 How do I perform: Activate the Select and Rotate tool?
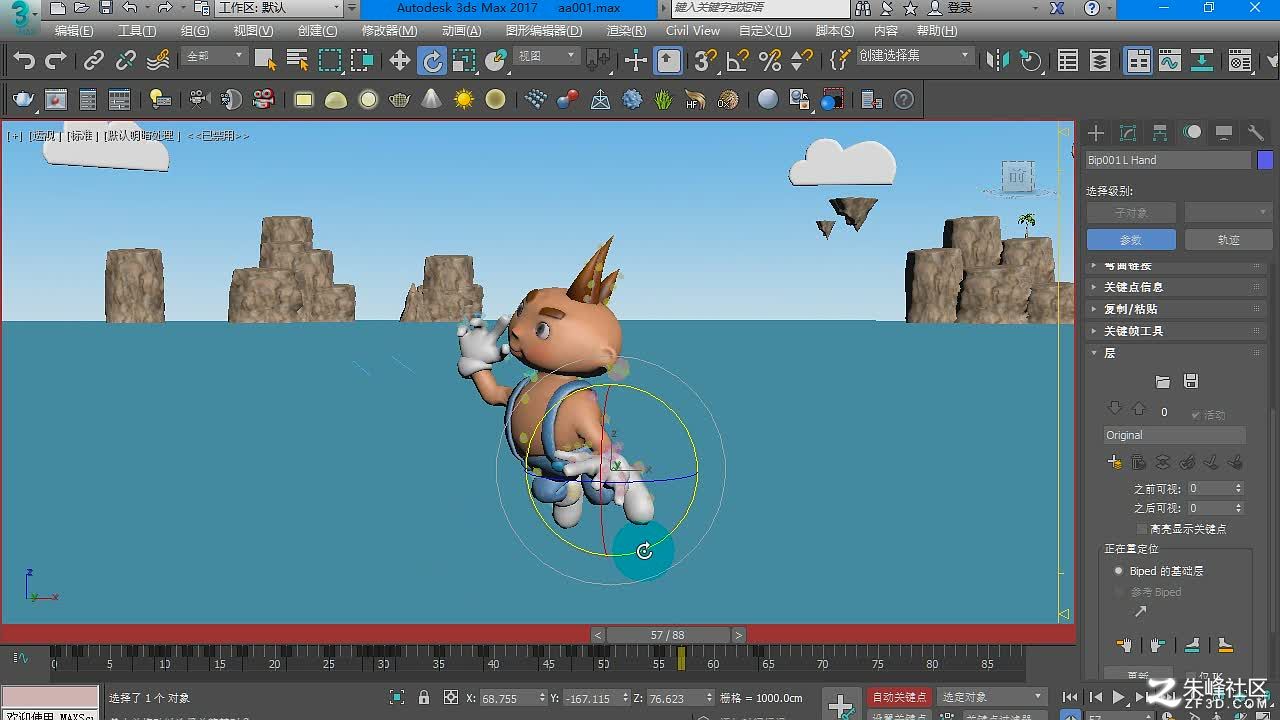coord(432,61)
